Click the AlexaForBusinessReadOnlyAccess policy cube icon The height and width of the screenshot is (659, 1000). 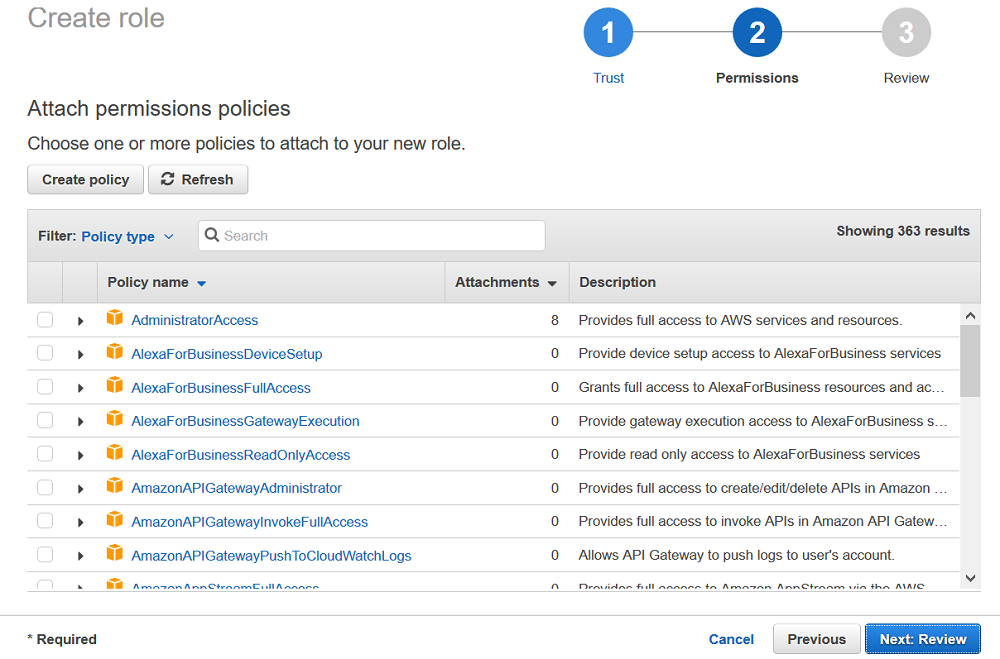[x=115, y=454]
